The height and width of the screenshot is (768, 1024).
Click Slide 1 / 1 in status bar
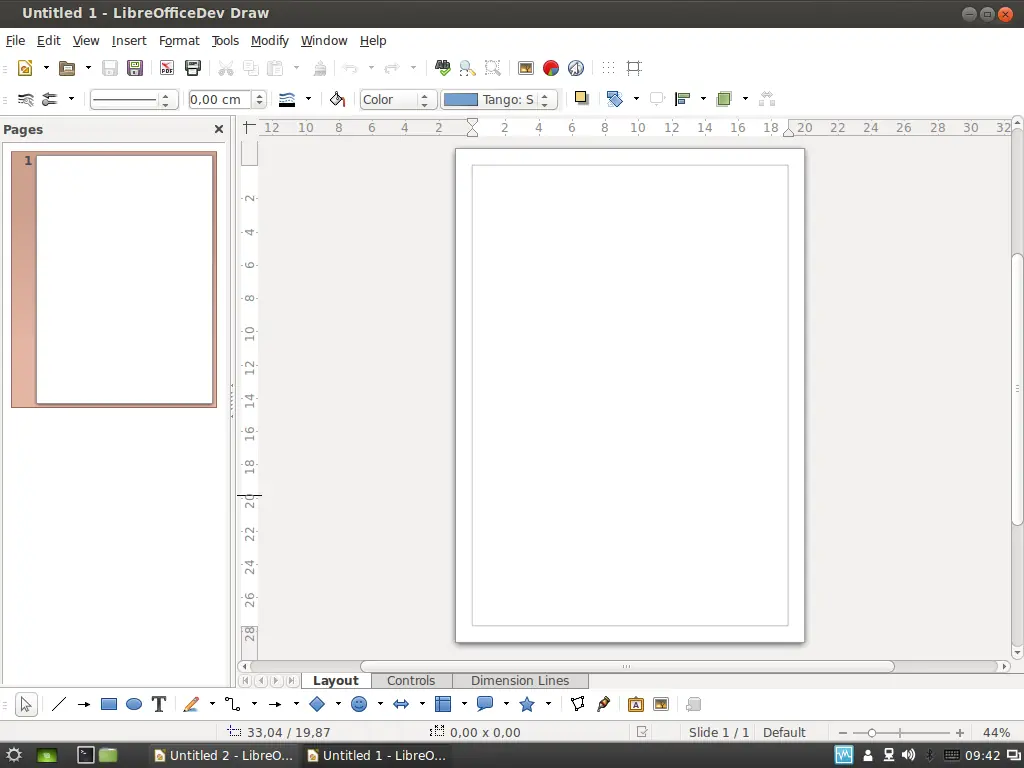[x=718, y=733]
